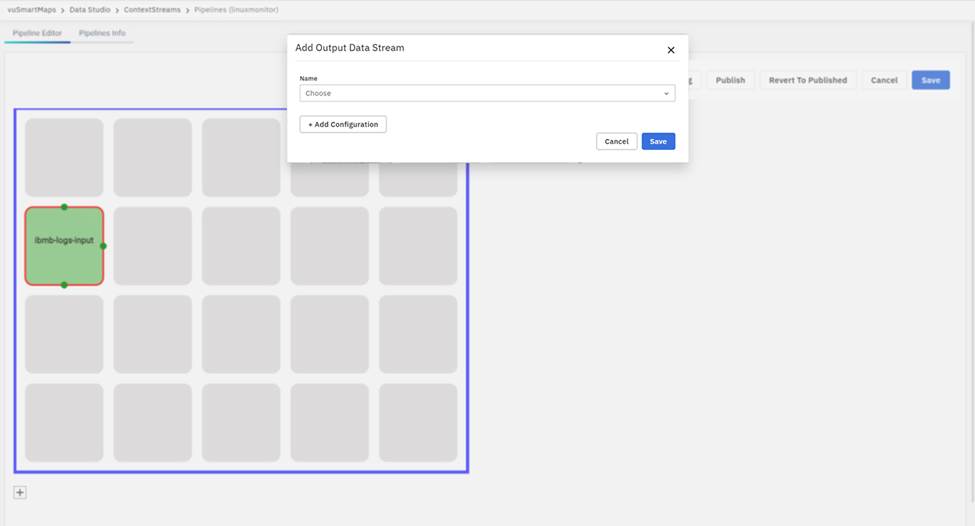Click the top green connector dot

click(64, 207)
